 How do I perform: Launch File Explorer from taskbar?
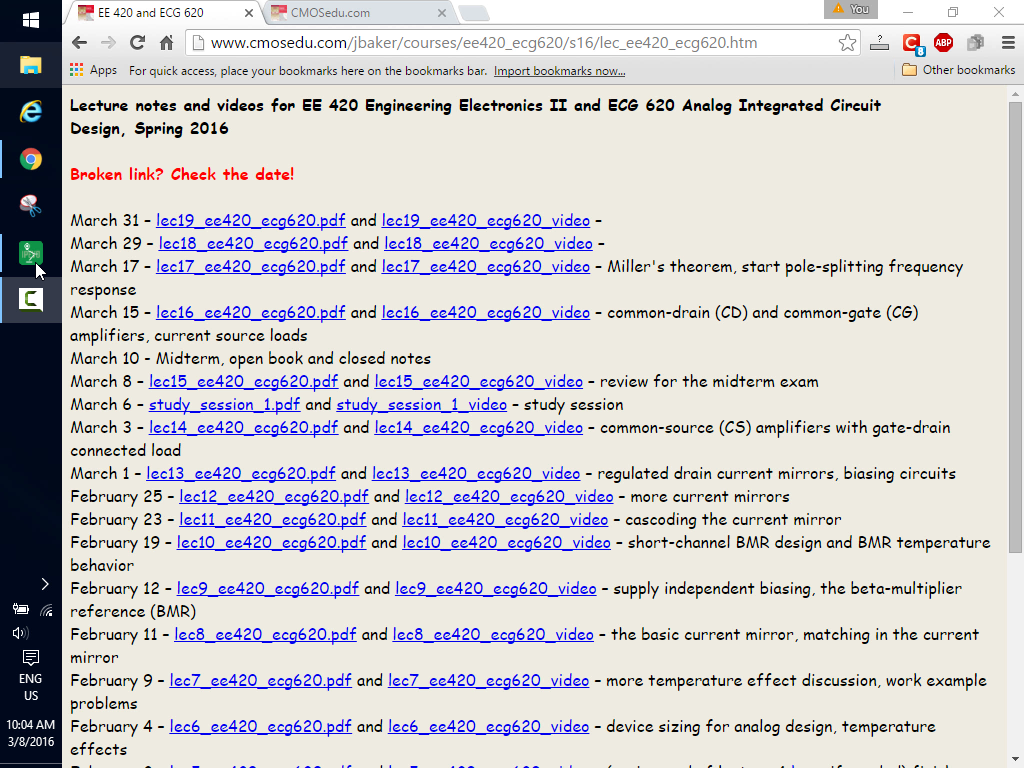click(x=31, y=65)
